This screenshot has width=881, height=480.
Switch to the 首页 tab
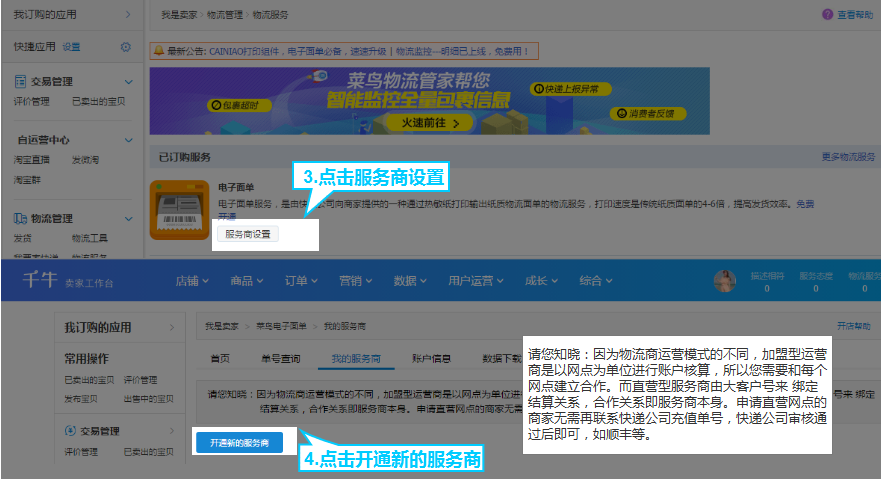(220, 359)
